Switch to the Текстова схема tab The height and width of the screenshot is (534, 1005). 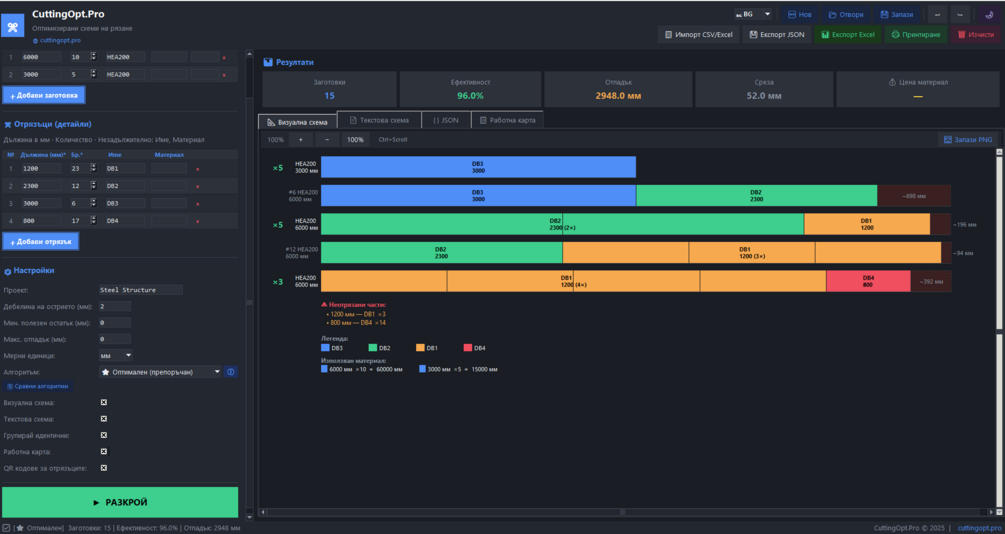pyautogui.click(x=379, y=120)
